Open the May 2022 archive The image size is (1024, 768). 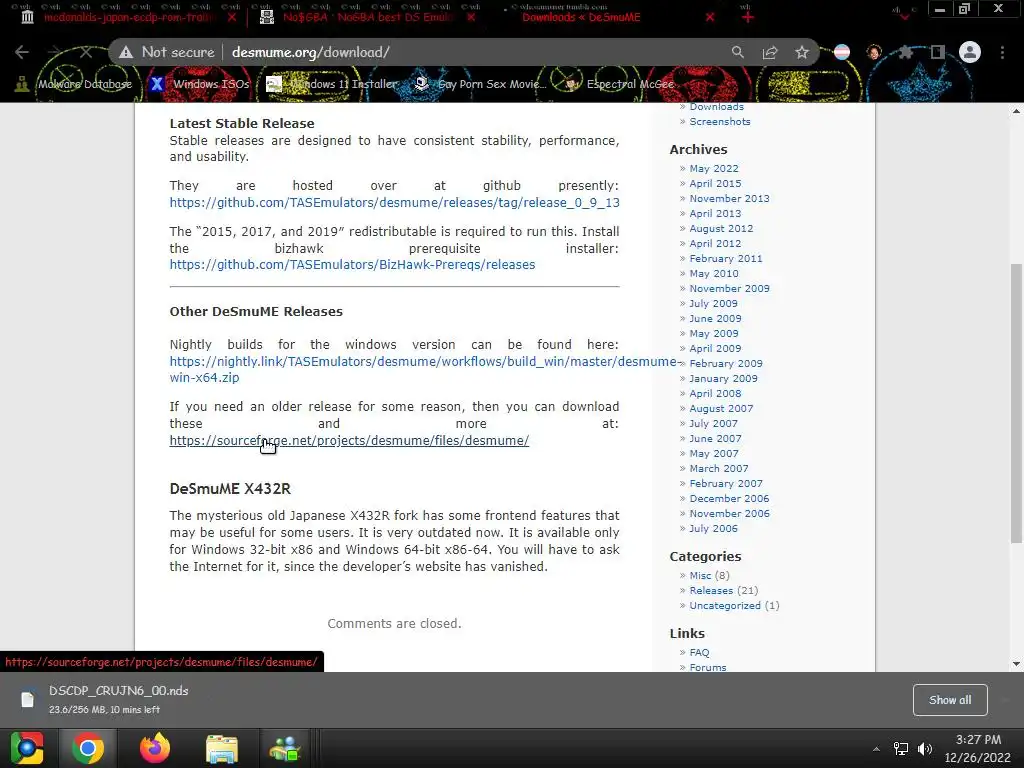(x=714, y=168)
